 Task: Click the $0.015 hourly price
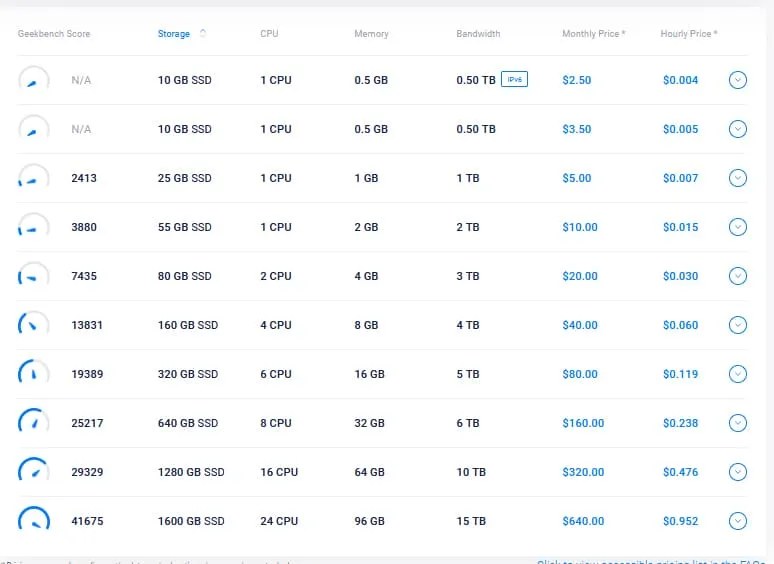680,227
